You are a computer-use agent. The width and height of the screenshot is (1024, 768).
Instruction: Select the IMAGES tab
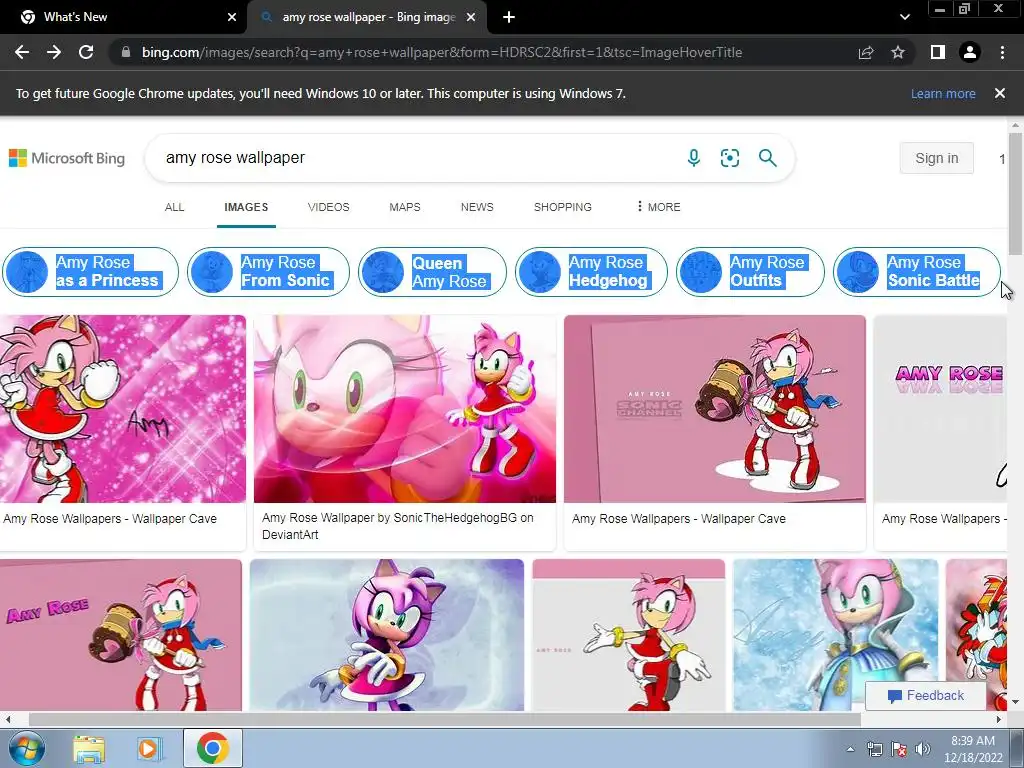pos(246,207)
